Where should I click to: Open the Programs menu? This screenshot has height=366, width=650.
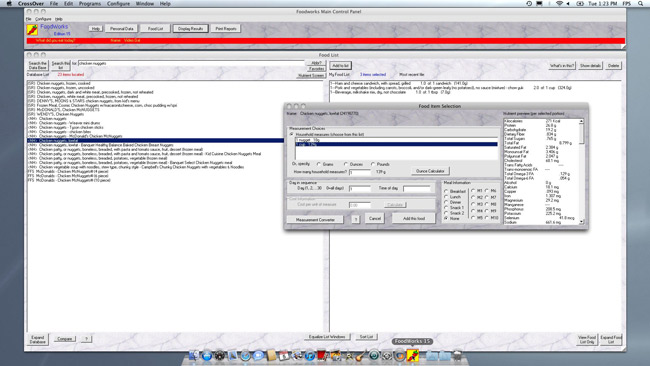(x=90, y=3)
